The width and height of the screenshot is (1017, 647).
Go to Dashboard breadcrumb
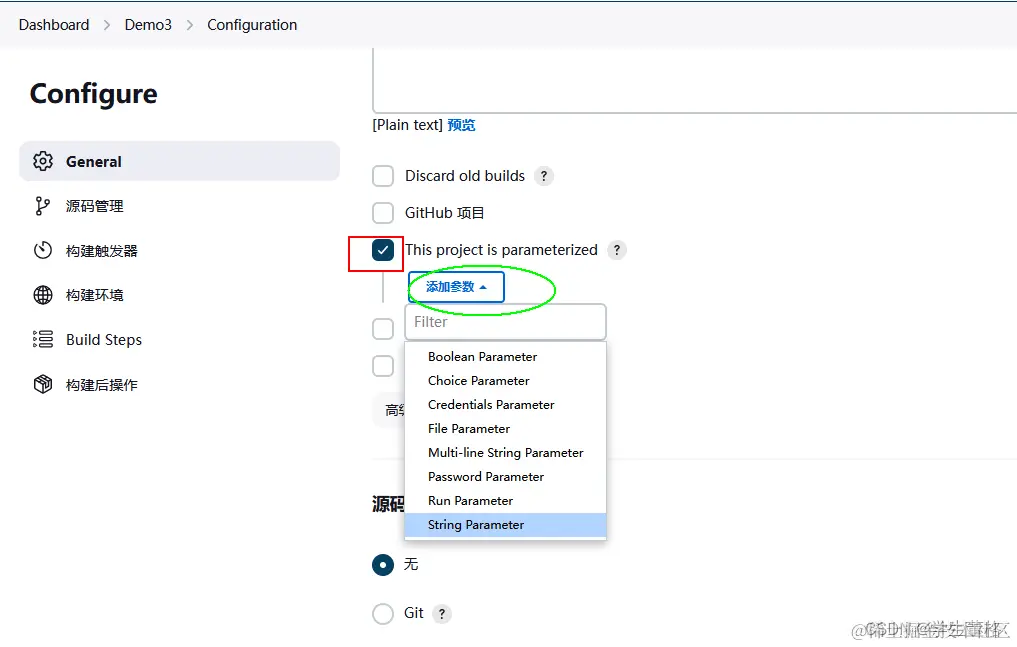coord(54,25)
